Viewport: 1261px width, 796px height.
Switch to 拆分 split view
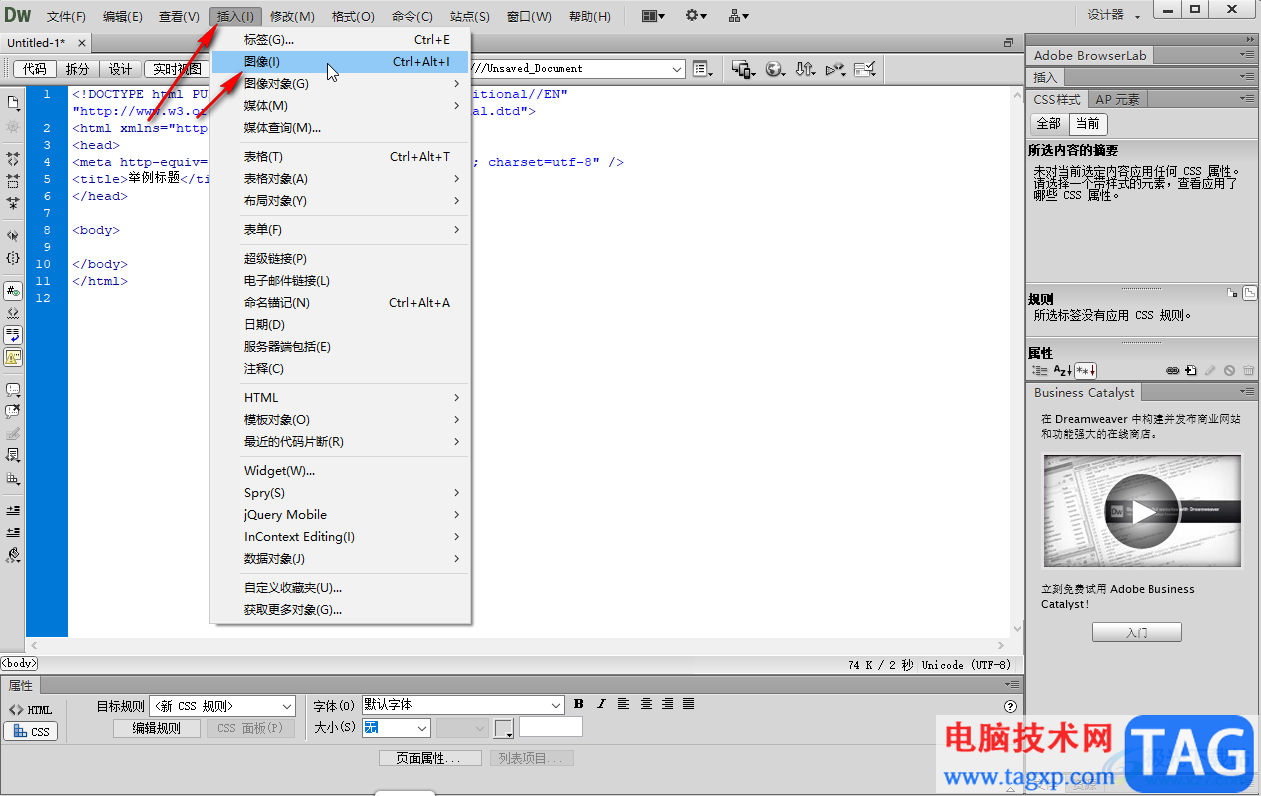[x=77, y=69]
